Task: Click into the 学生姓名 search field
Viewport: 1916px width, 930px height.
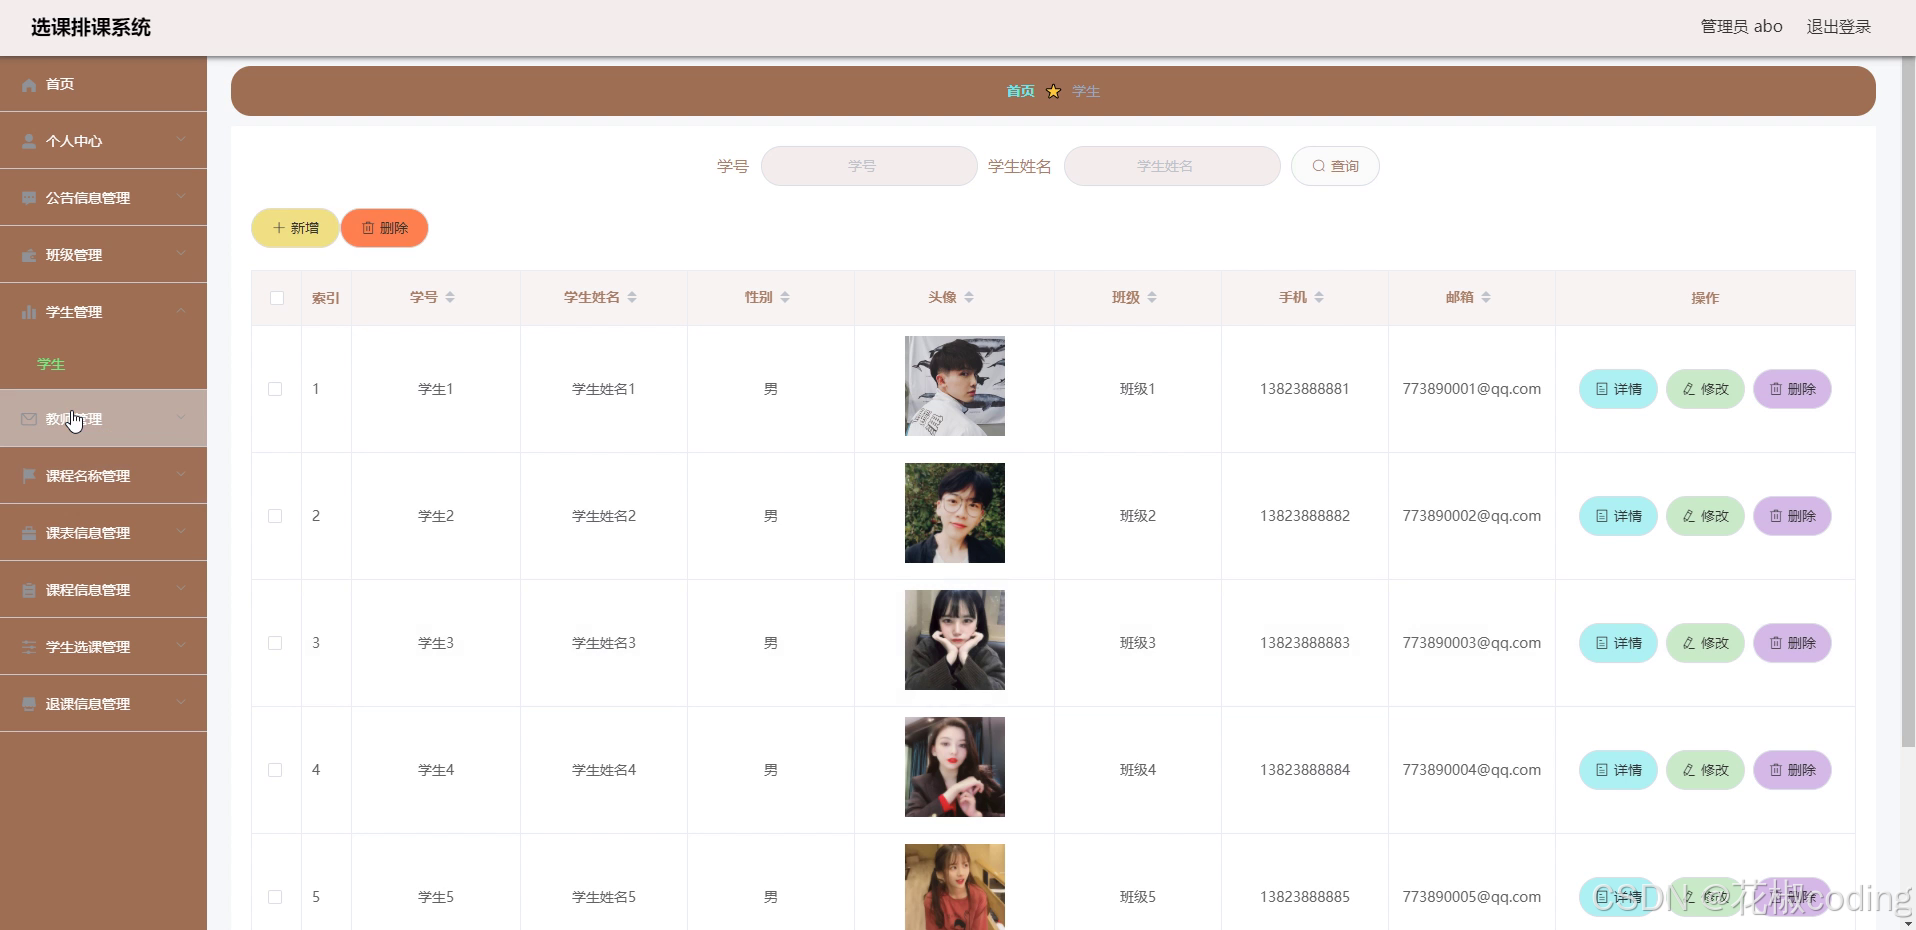Action: tap(1172, 166)
